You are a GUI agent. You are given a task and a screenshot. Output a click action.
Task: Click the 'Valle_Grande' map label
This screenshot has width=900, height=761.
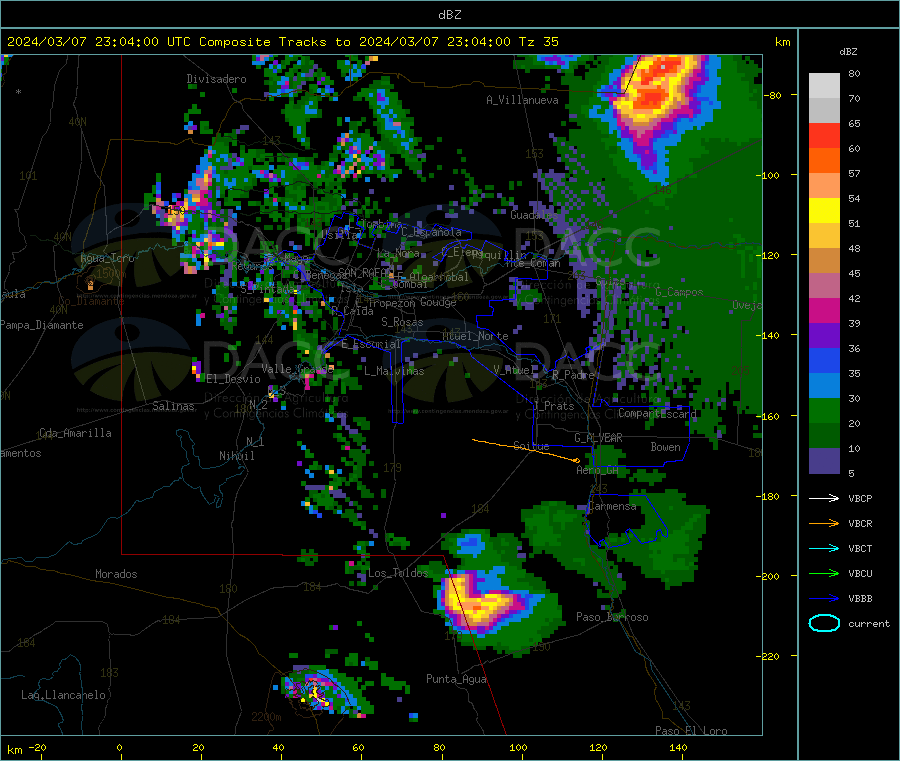click(297, 368)
